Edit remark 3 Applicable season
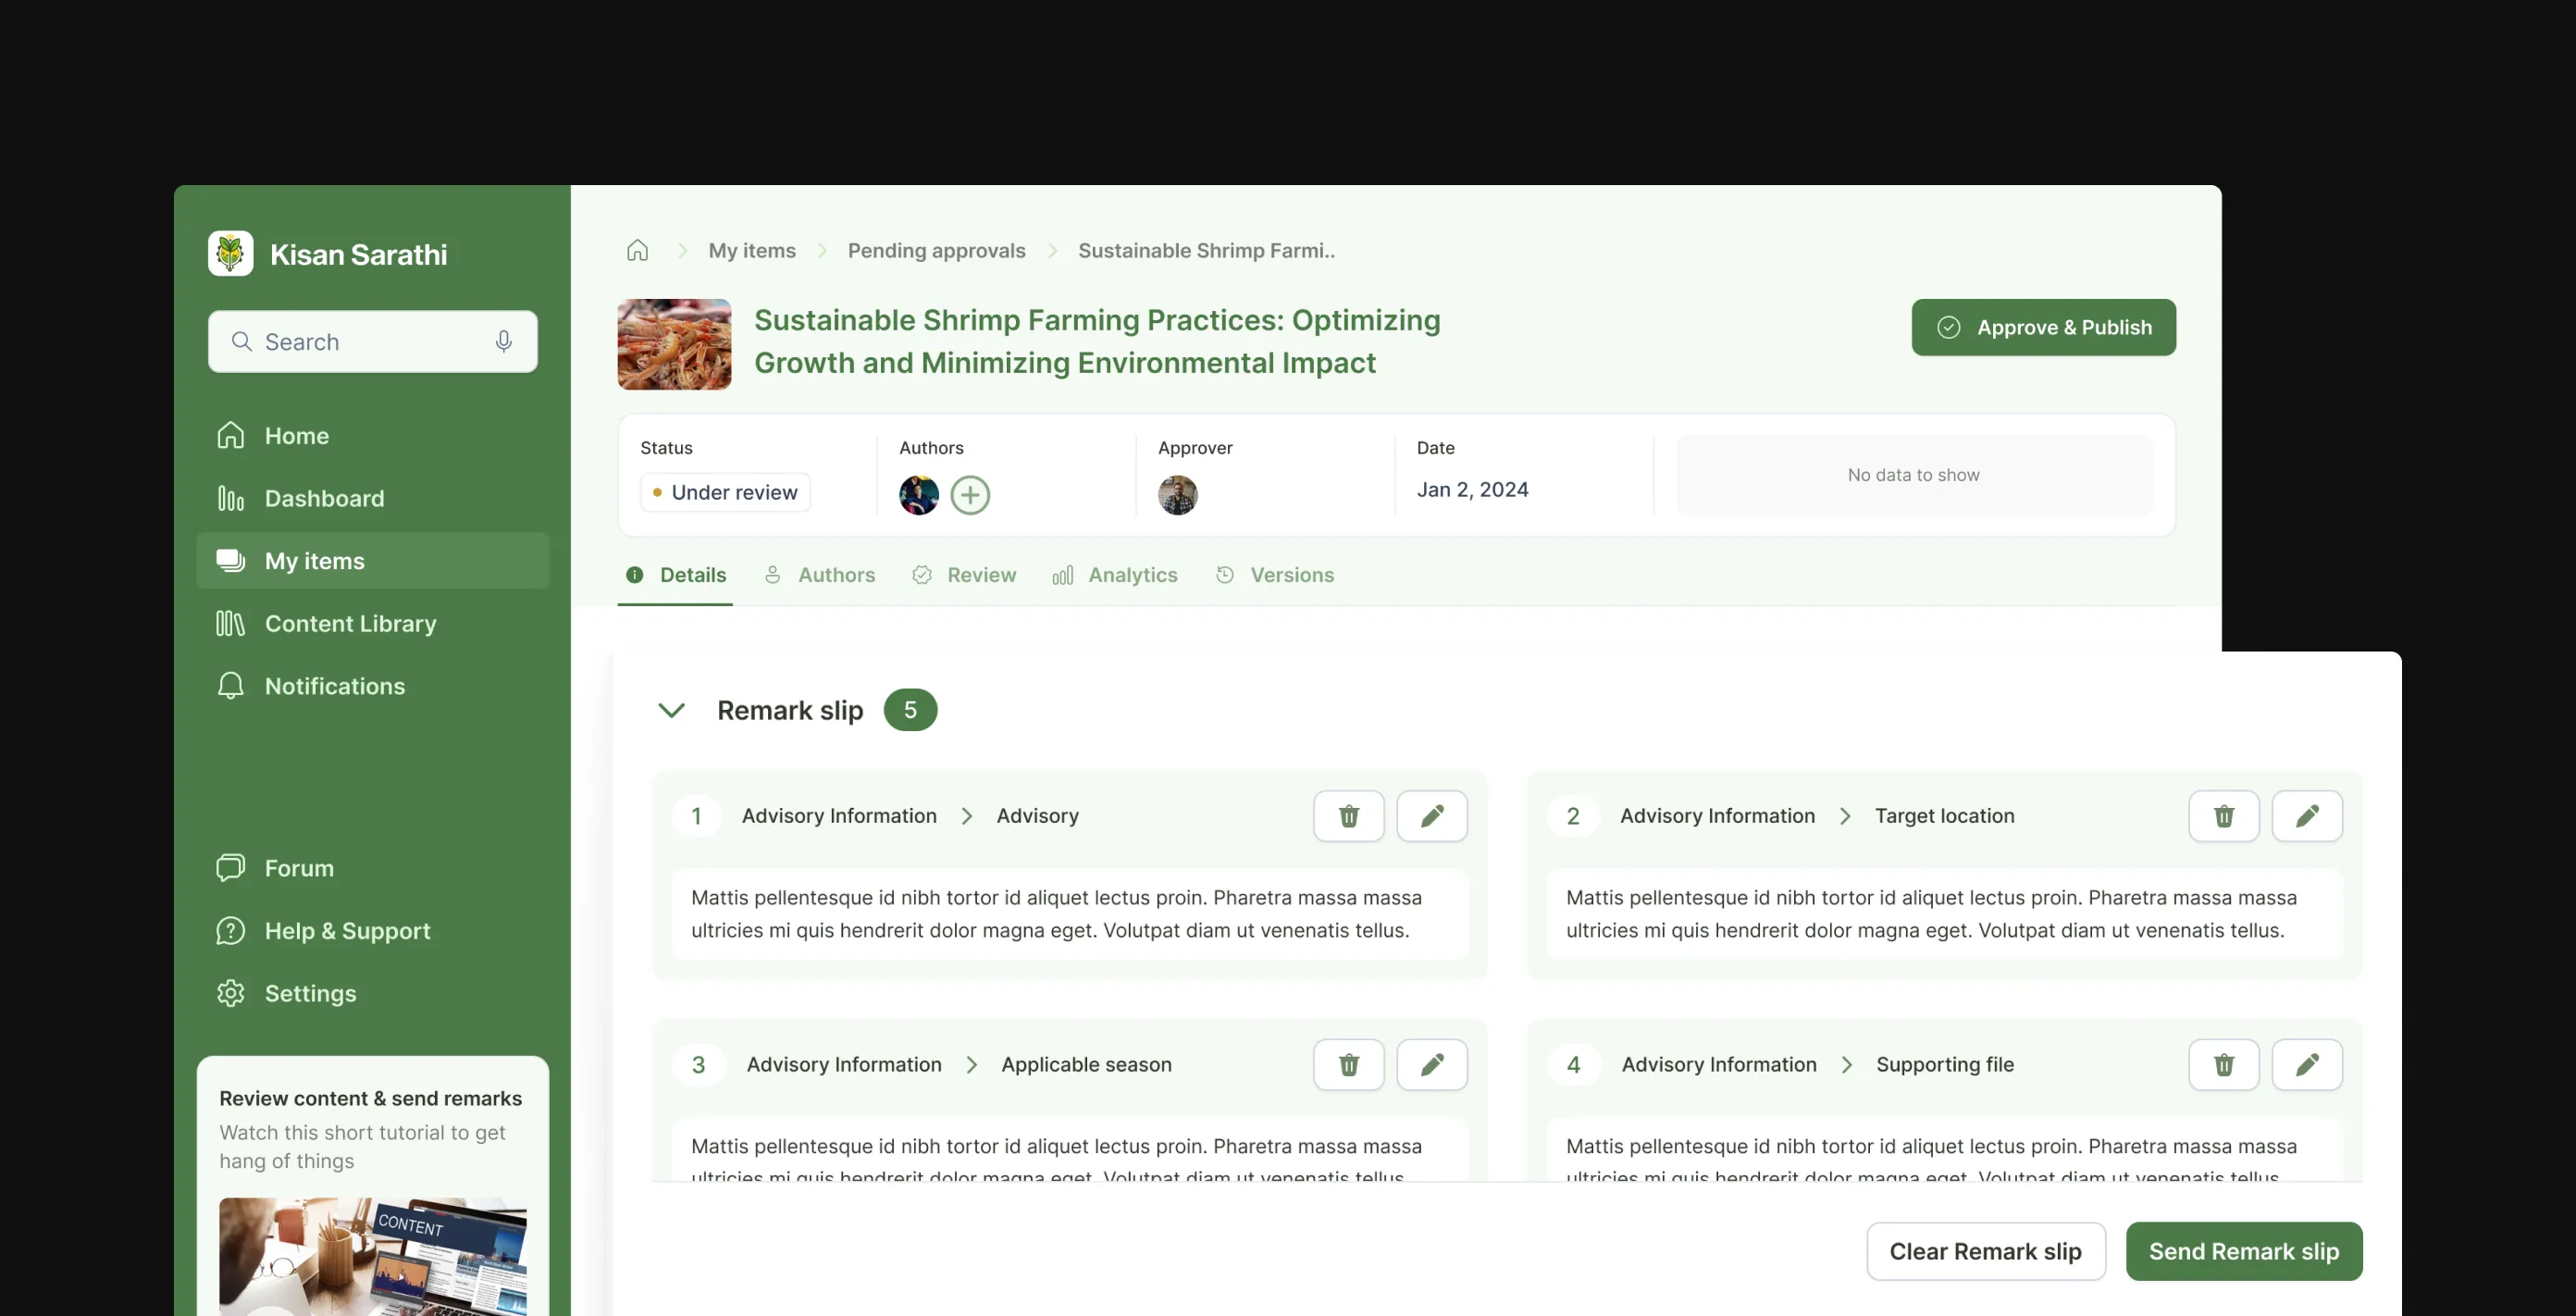Image resolution: width=2576 pixels, height=1316 pixels. tap(1431, 1064)
